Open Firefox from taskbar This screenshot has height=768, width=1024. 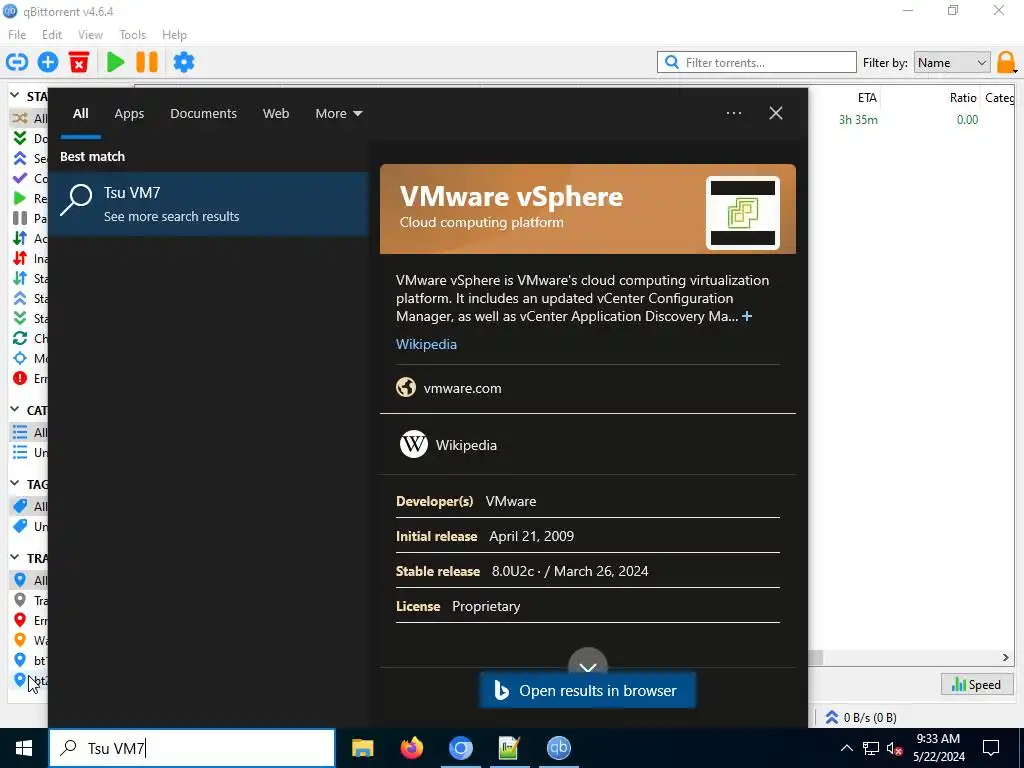tap(411, 748)
